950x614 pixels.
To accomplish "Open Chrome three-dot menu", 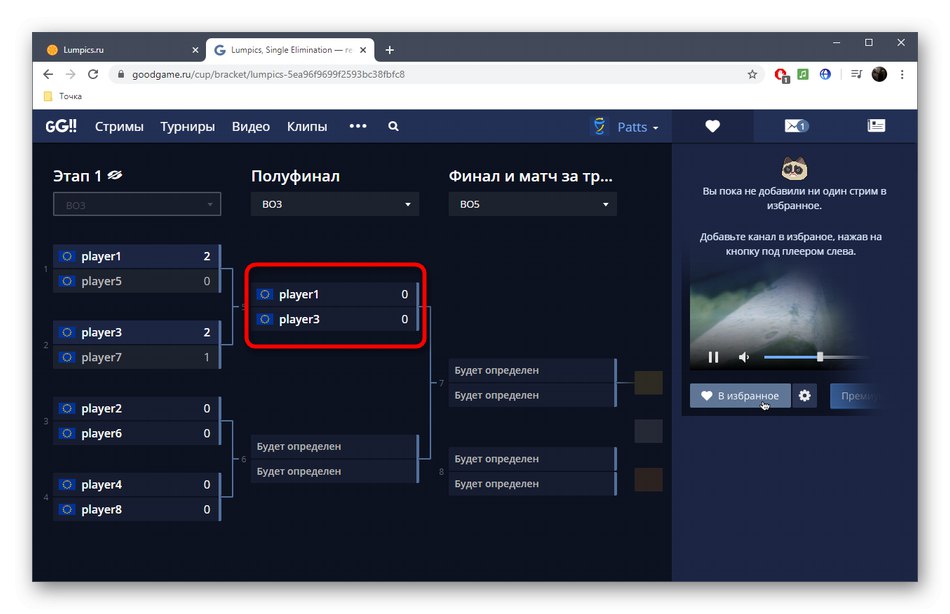I will [902, 74].
